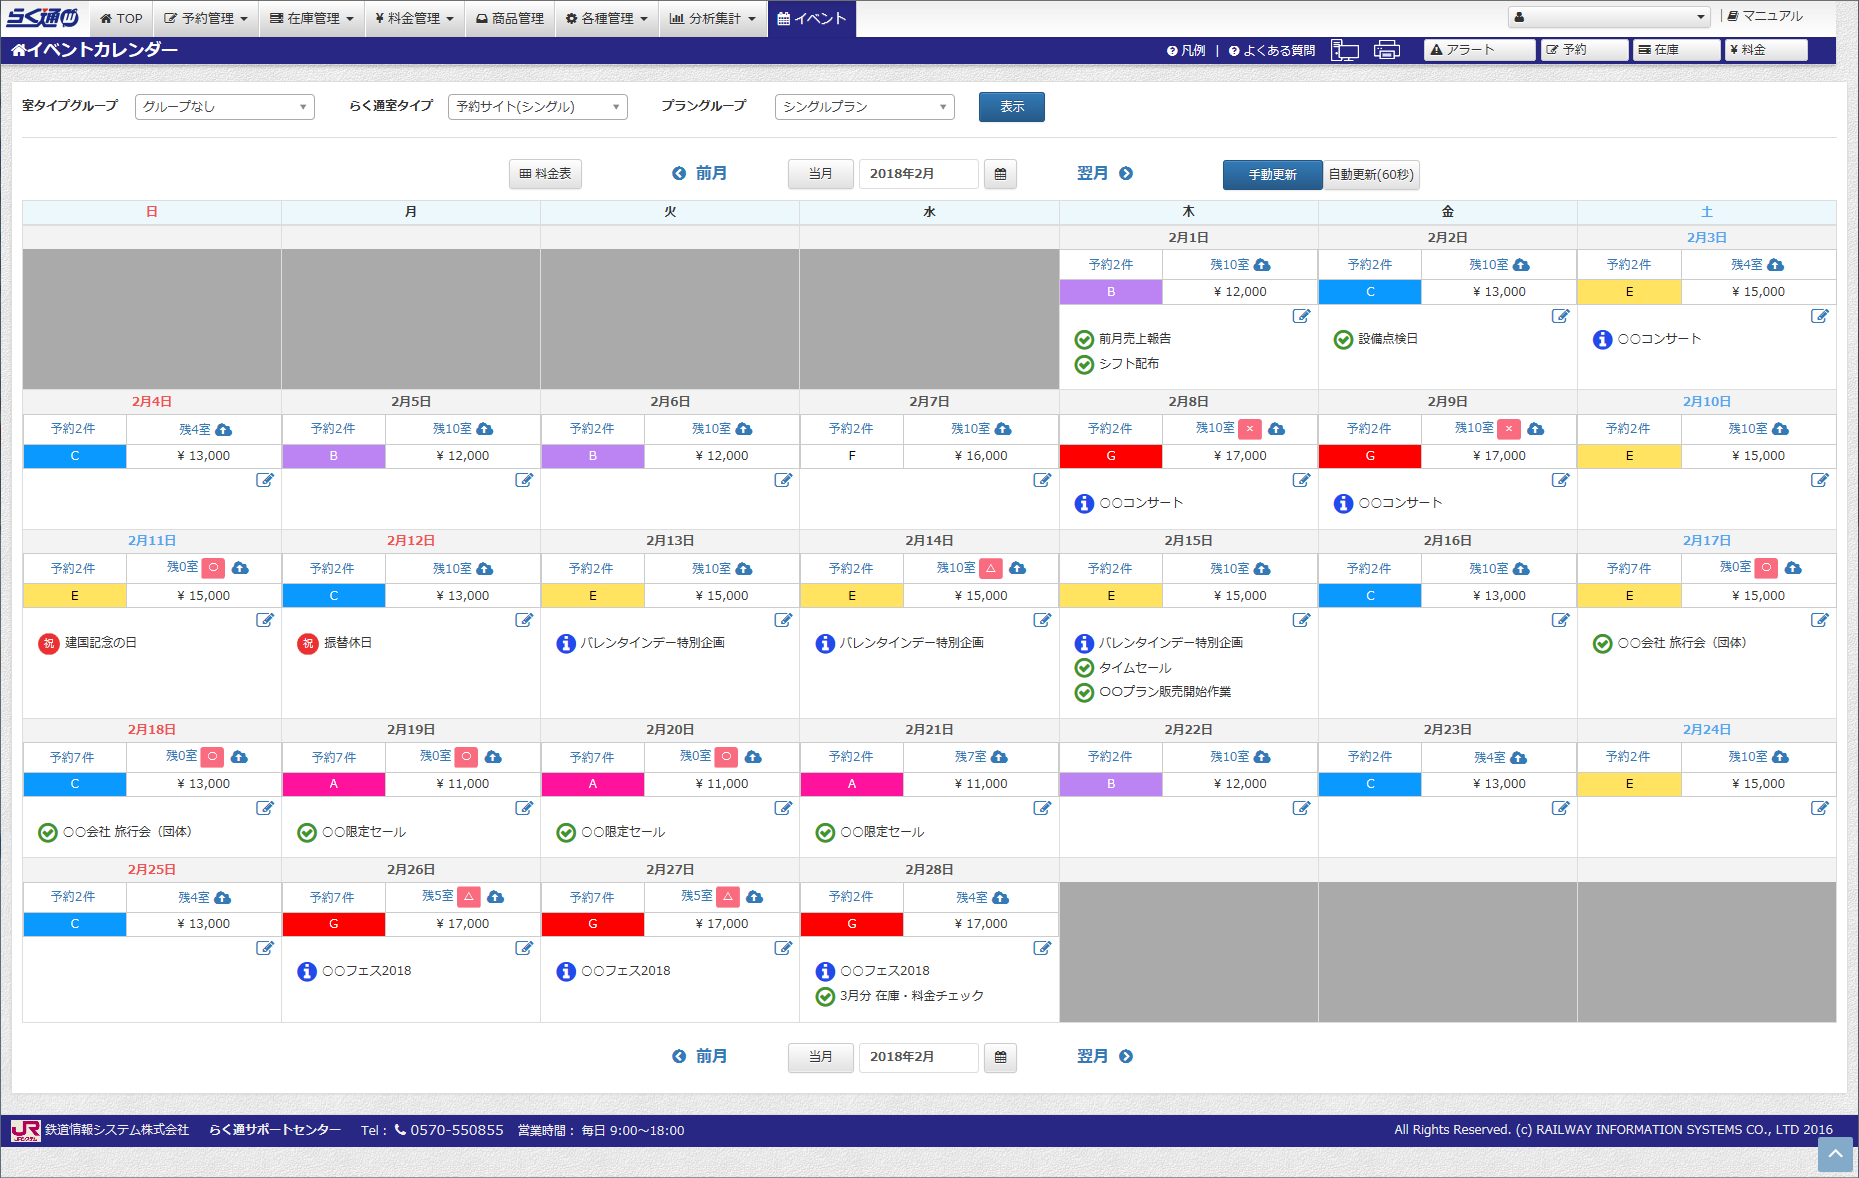Toggle 自動更新(60秒) auto refresh
Image resolution: width=1859 pixels, height=1178 pixels.
(1371, 175)
